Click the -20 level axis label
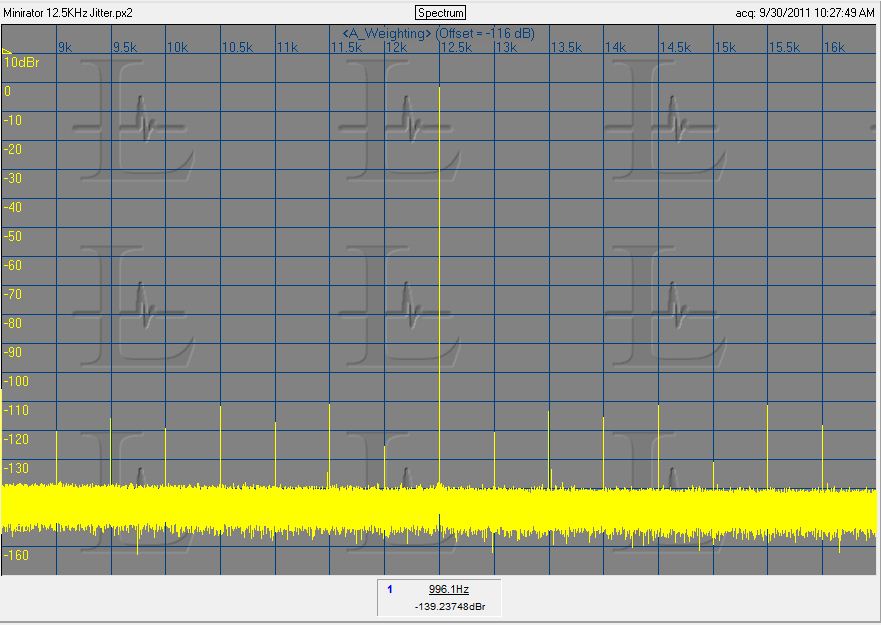The image size is (881, 625). (x=13, y=149)
